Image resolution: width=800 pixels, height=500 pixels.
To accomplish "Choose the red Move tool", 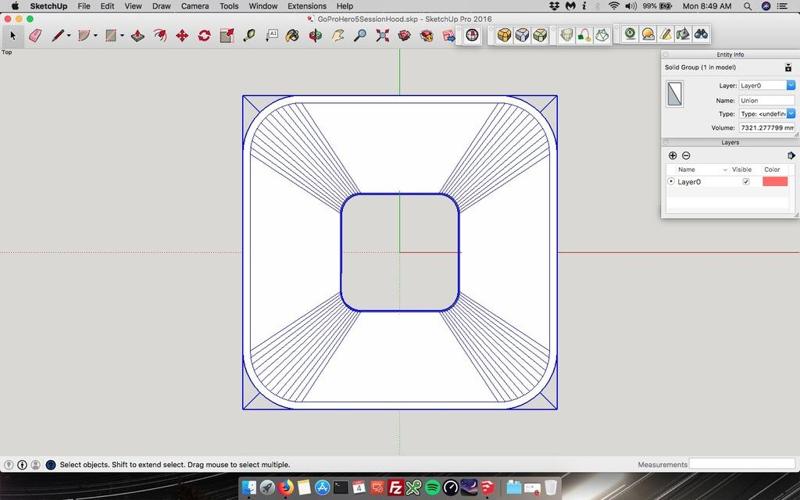I will [x=182, y=35].
